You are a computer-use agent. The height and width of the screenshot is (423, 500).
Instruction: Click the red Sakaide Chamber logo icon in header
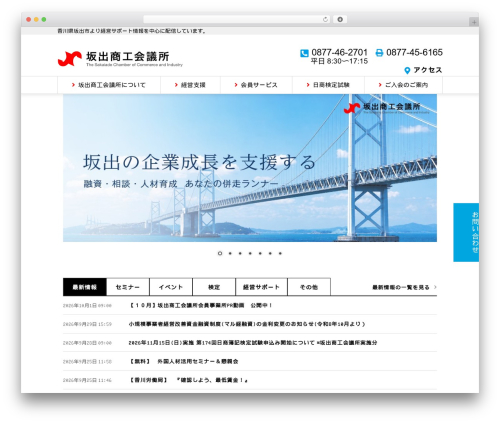pos(70,59)
